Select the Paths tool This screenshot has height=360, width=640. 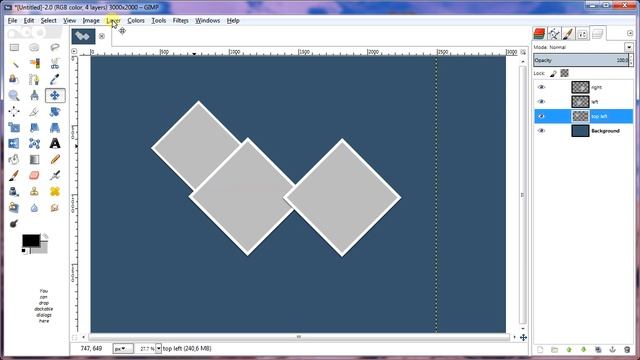tap(34, 80)
